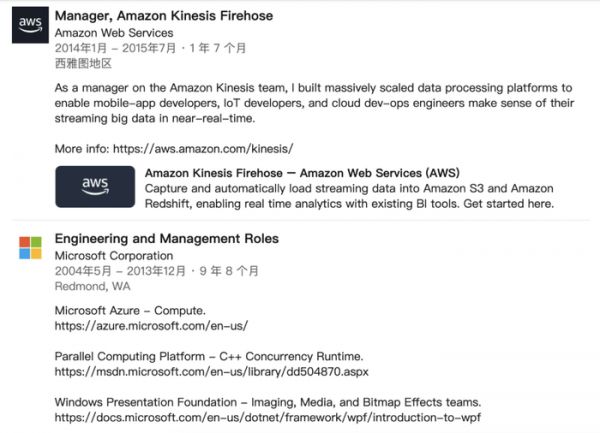Click the "Microsoft Azure – Compute." line
Image resolution: width=600 pixels, height=433 pixels.
pyautogui.click(x=130, y=310)
